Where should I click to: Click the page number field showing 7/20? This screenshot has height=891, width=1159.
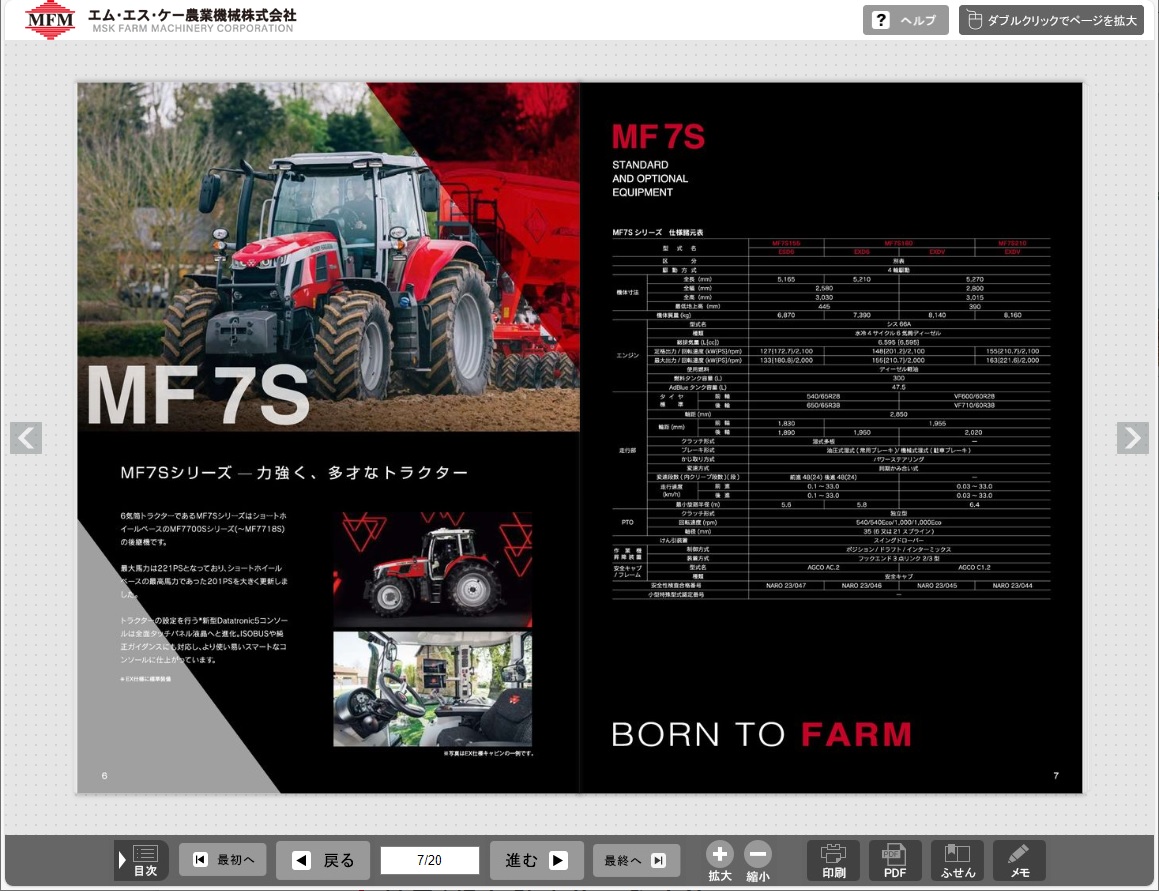click(x=429, y=860)
